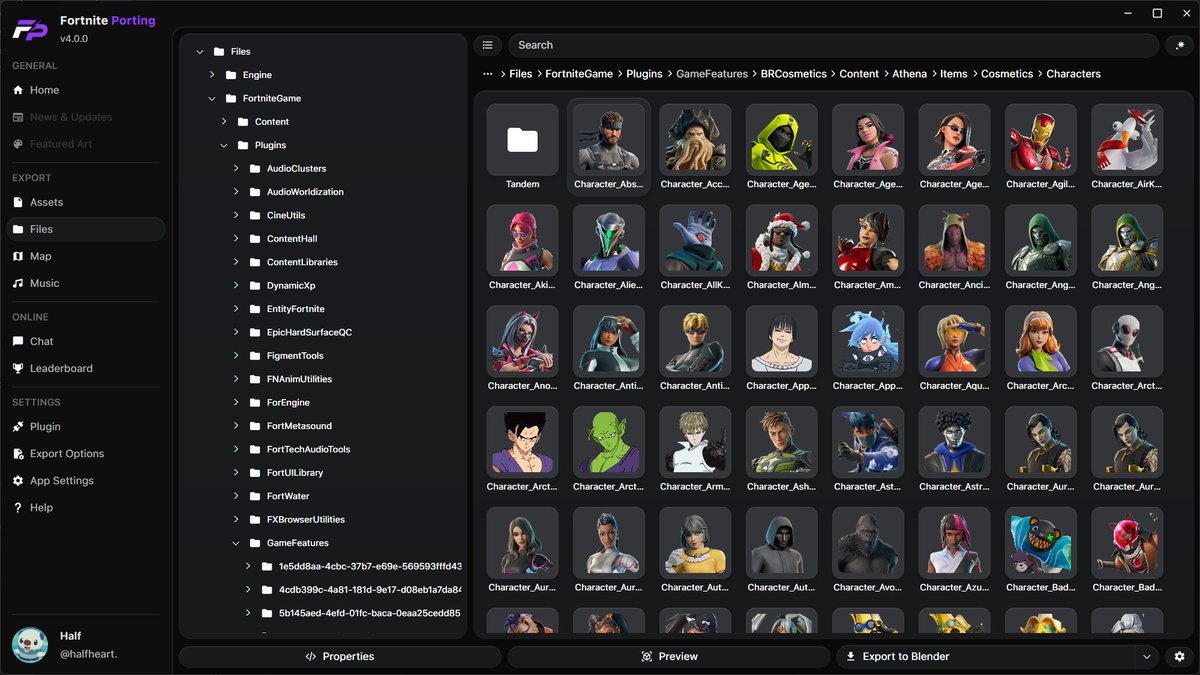Collapse the GameFeatures folder in tree
Screen dimensions: 1200x675
(236, 543)
